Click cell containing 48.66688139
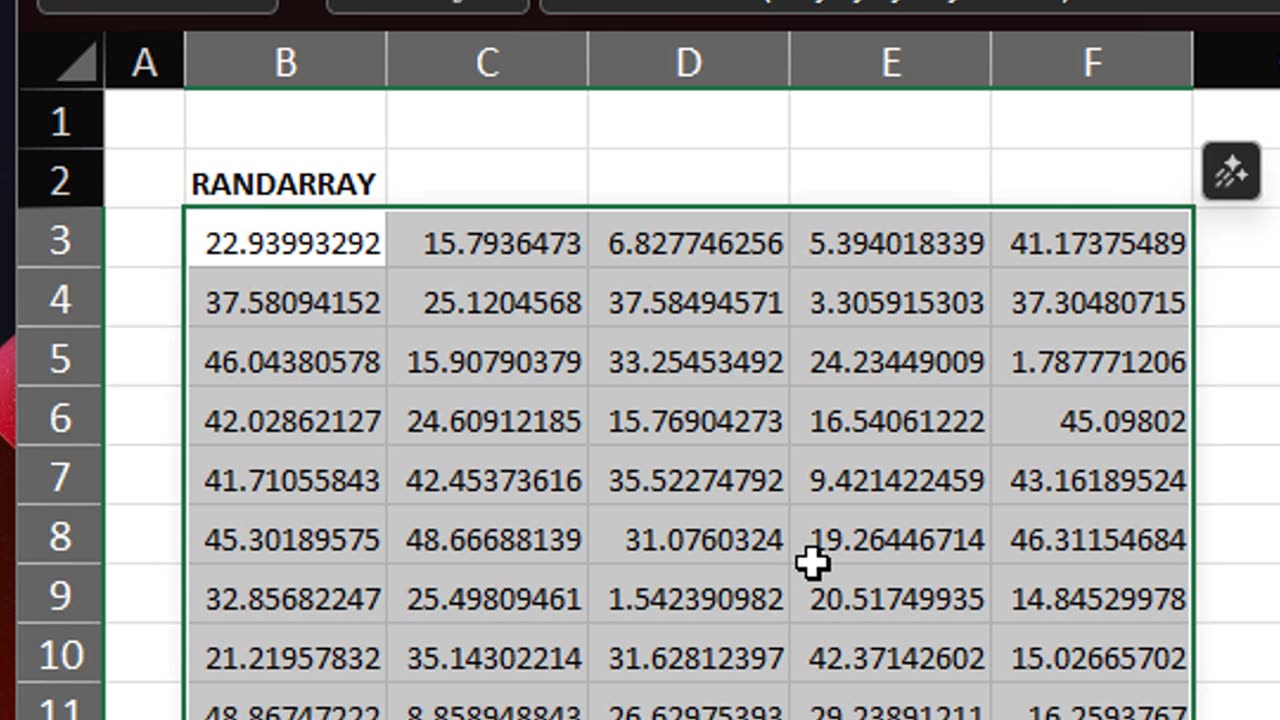Viewport: 1280px width, 720px height. click(x=487, y=535)
